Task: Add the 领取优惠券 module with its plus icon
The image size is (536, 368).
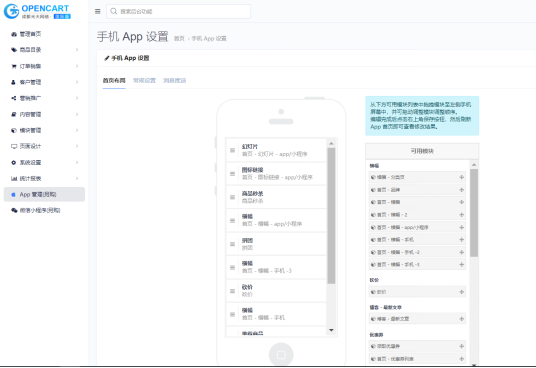Action: click(461, 346)
